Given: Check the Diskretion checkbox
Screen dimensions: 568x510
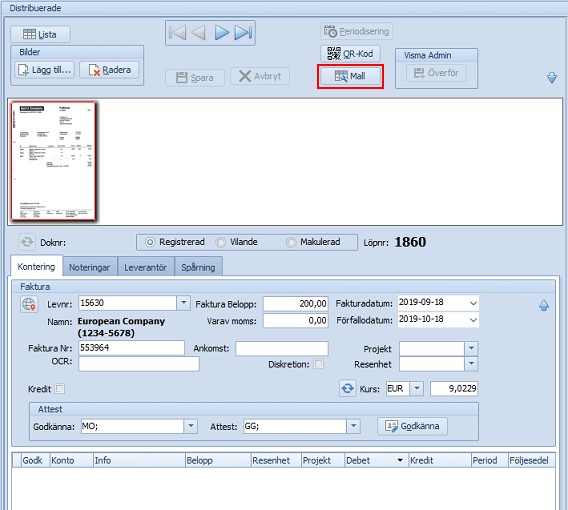Looking at the screenshot, I should click(x=319, y=364).
